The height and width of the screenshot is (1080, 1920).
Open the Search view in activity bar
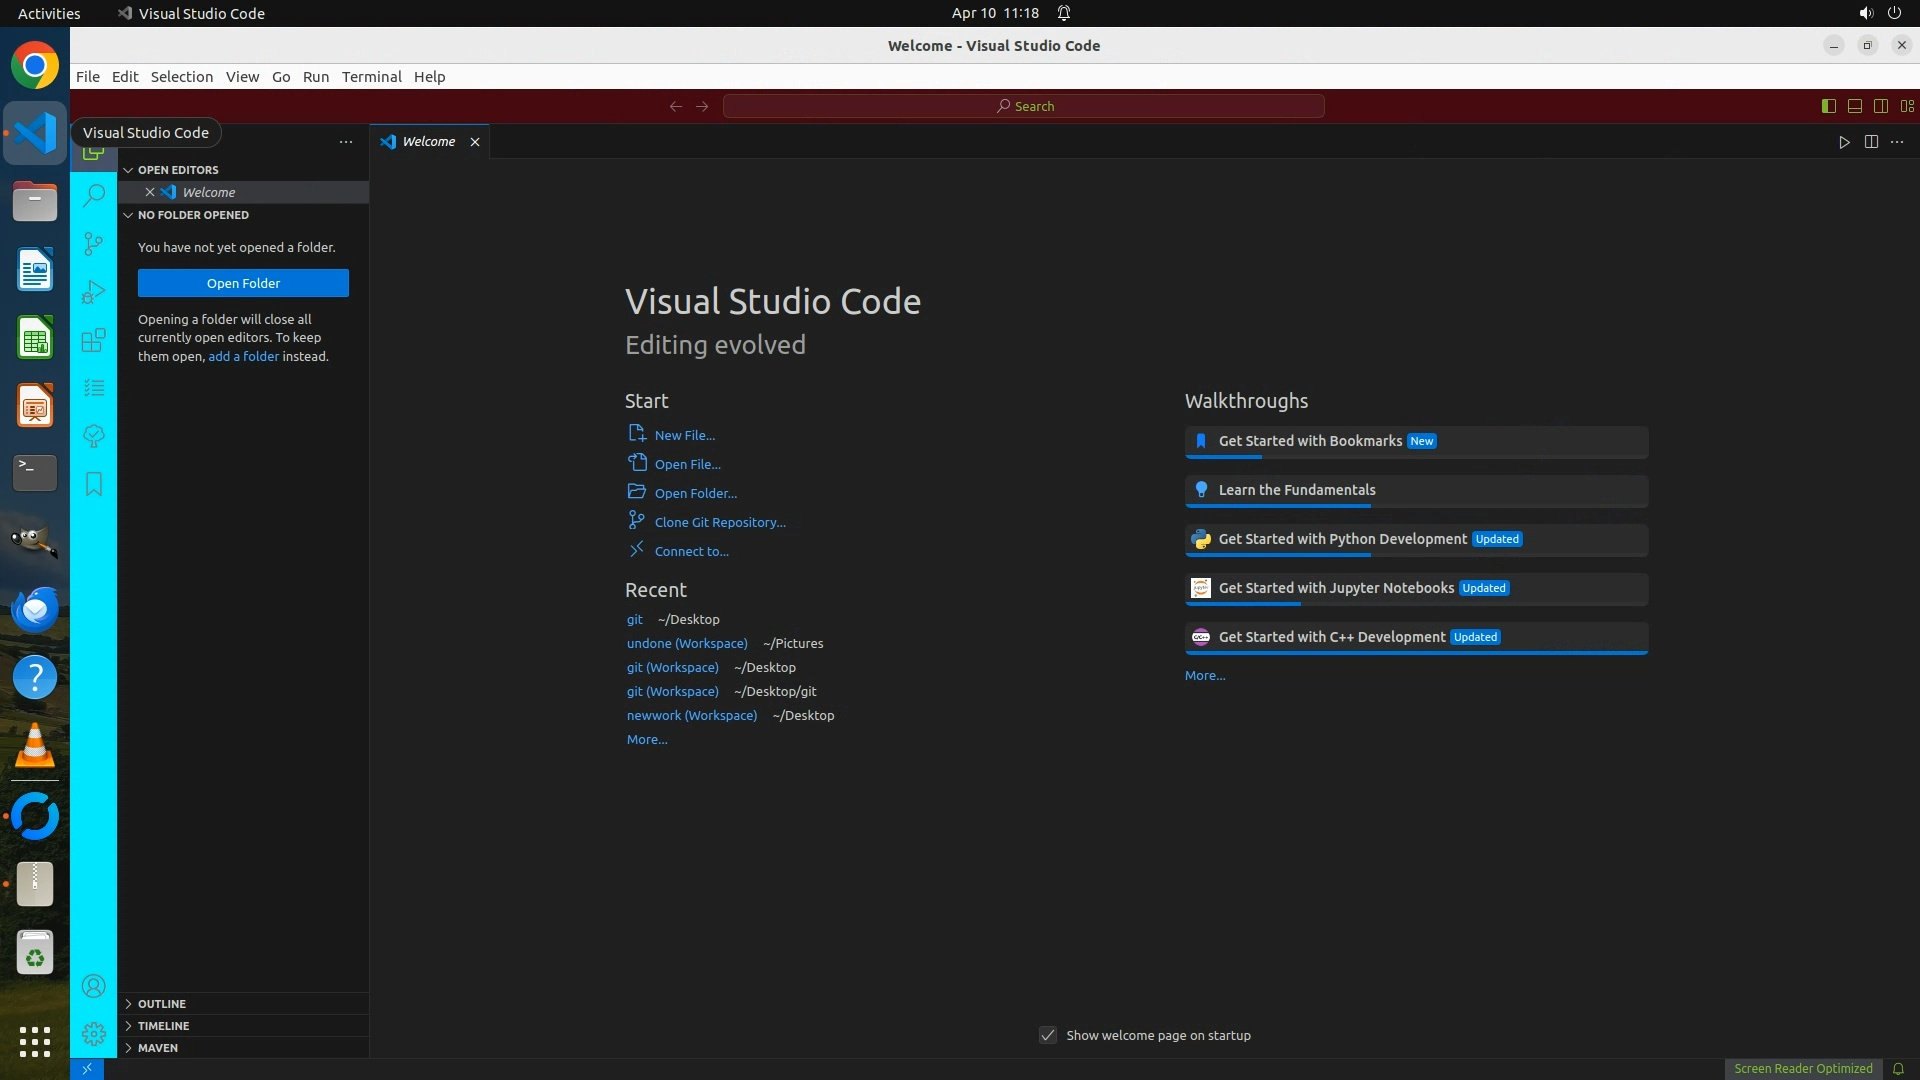tap(94, 195)
